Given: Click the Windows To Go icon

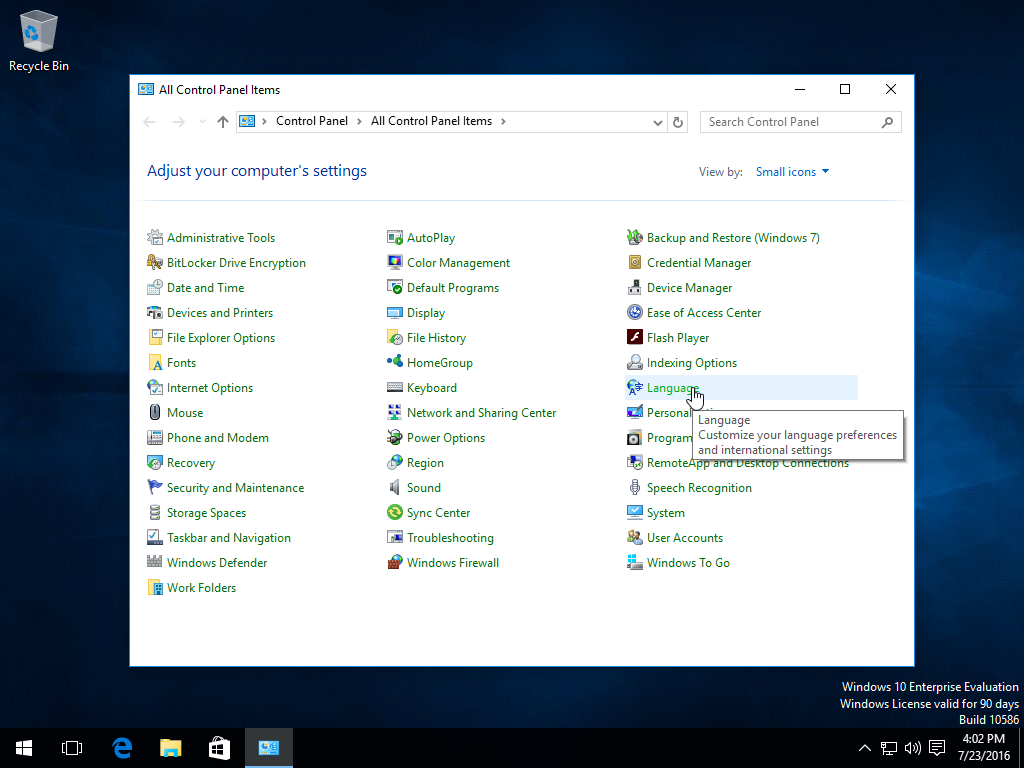Looking at the screenshot, I should [x=635, y=562].
